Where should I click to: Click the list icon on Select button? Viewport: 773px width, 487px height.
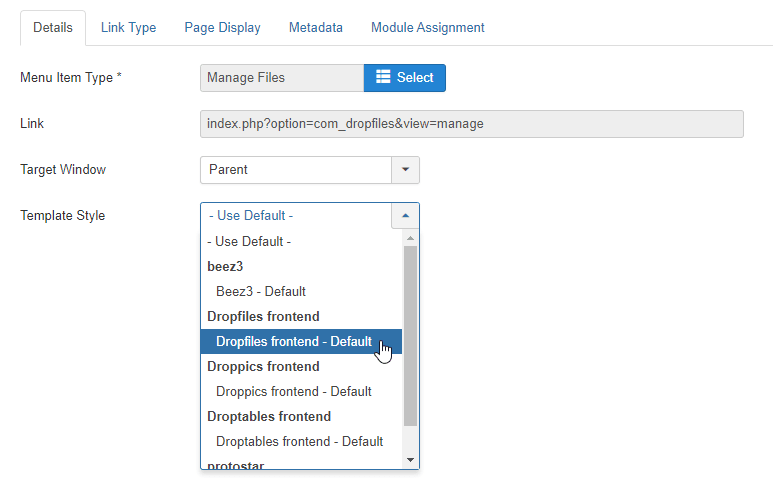[382, 78]
